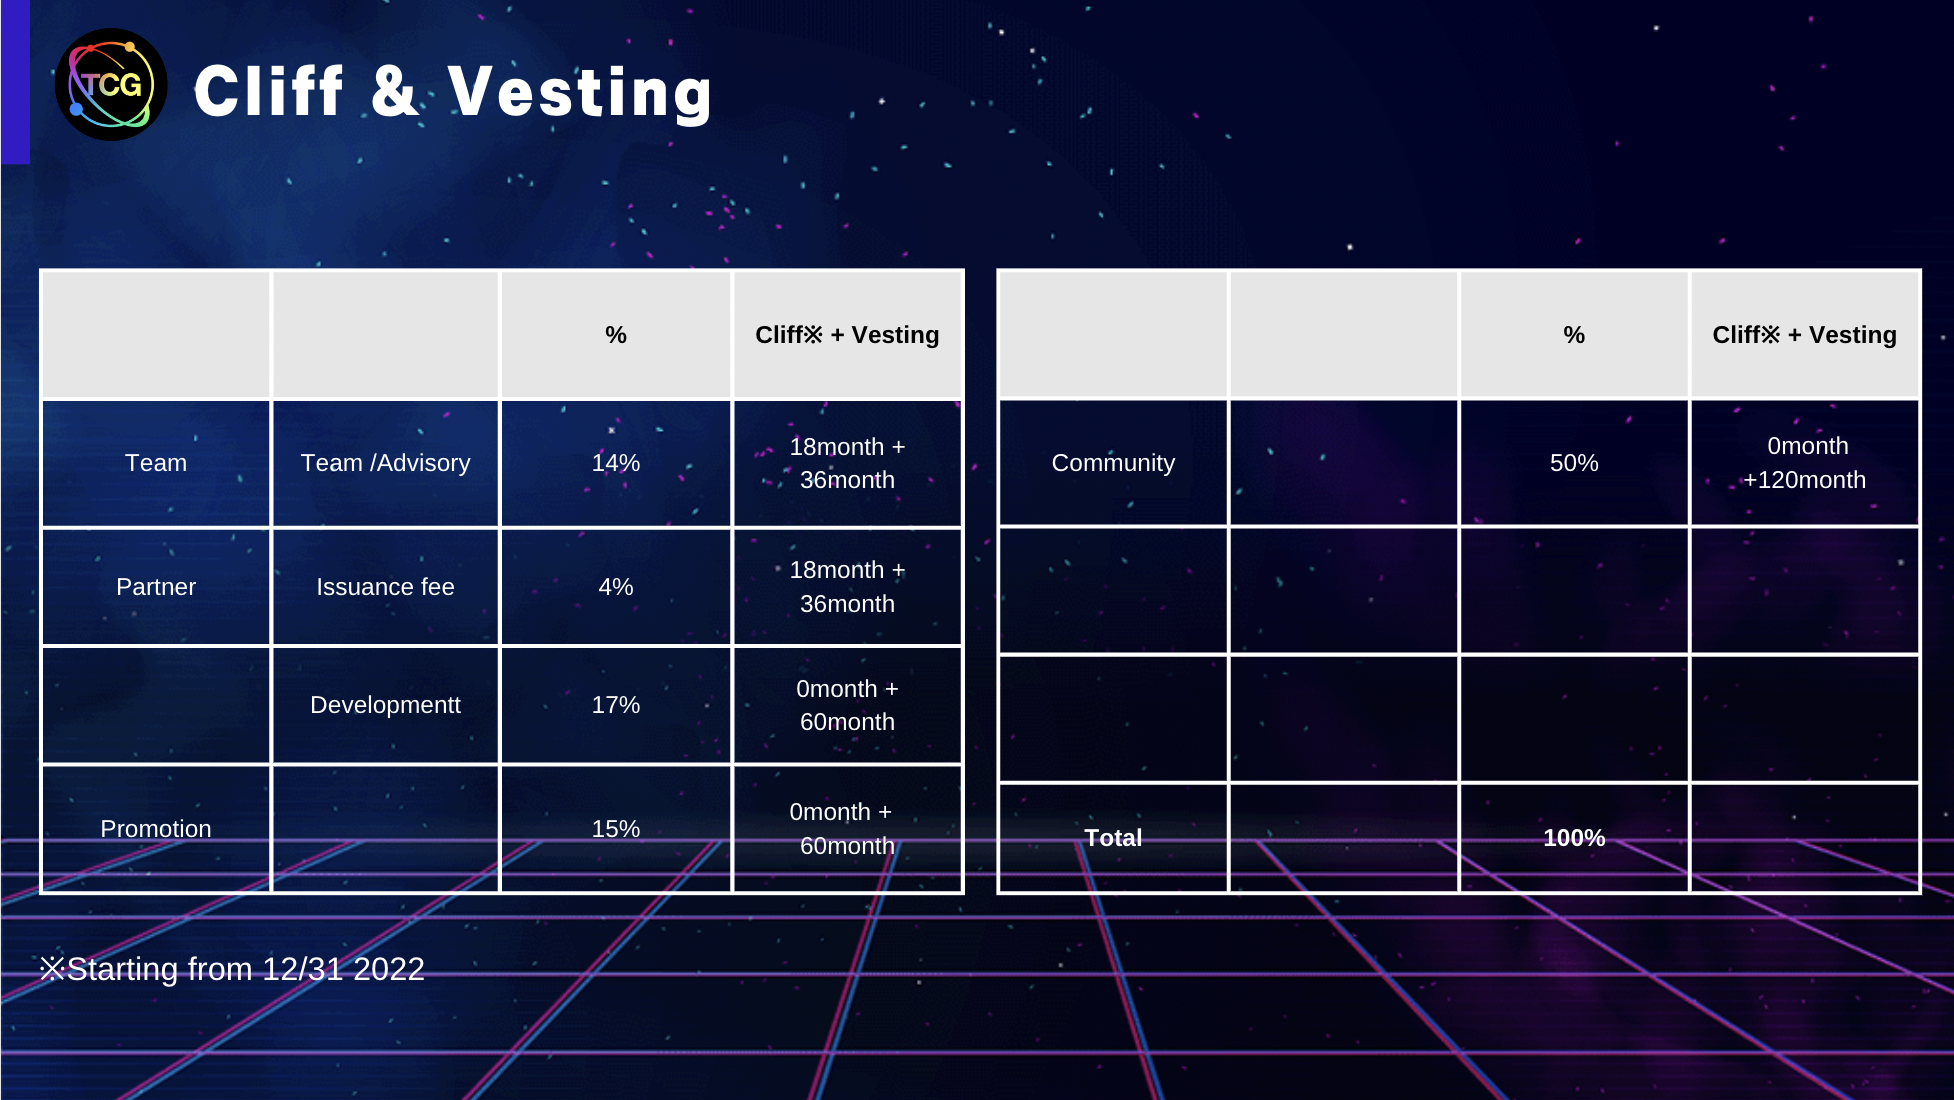
Task: Click the Developmentt cell
Action: pos(385,705)
